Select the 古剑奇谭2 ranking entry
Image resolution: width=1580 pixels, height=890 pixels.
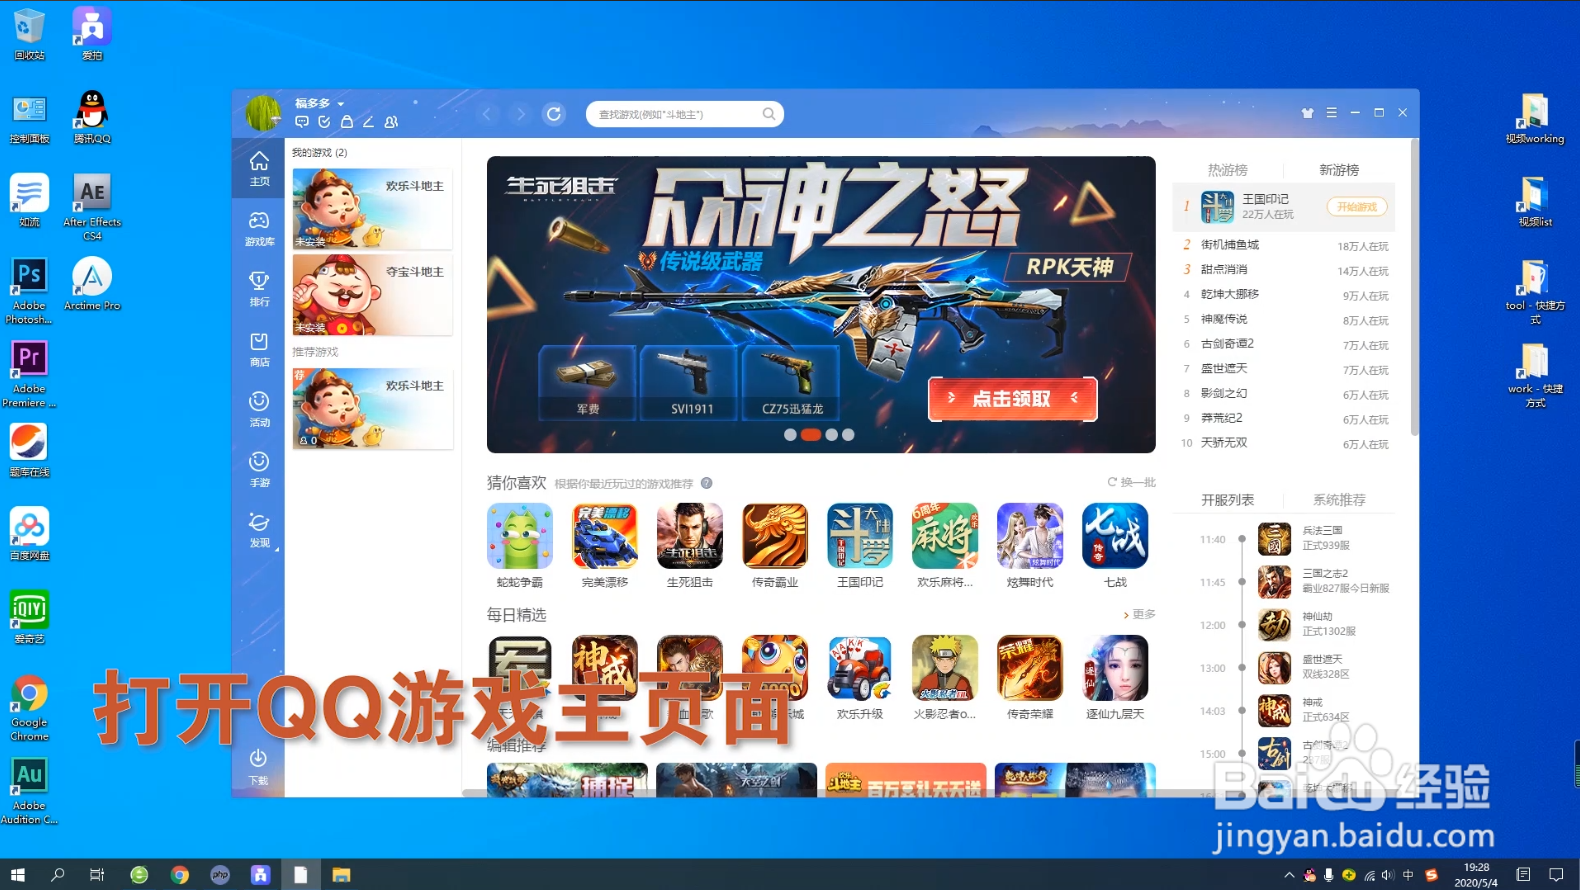pyautogui.click(x=1284, y=344)
